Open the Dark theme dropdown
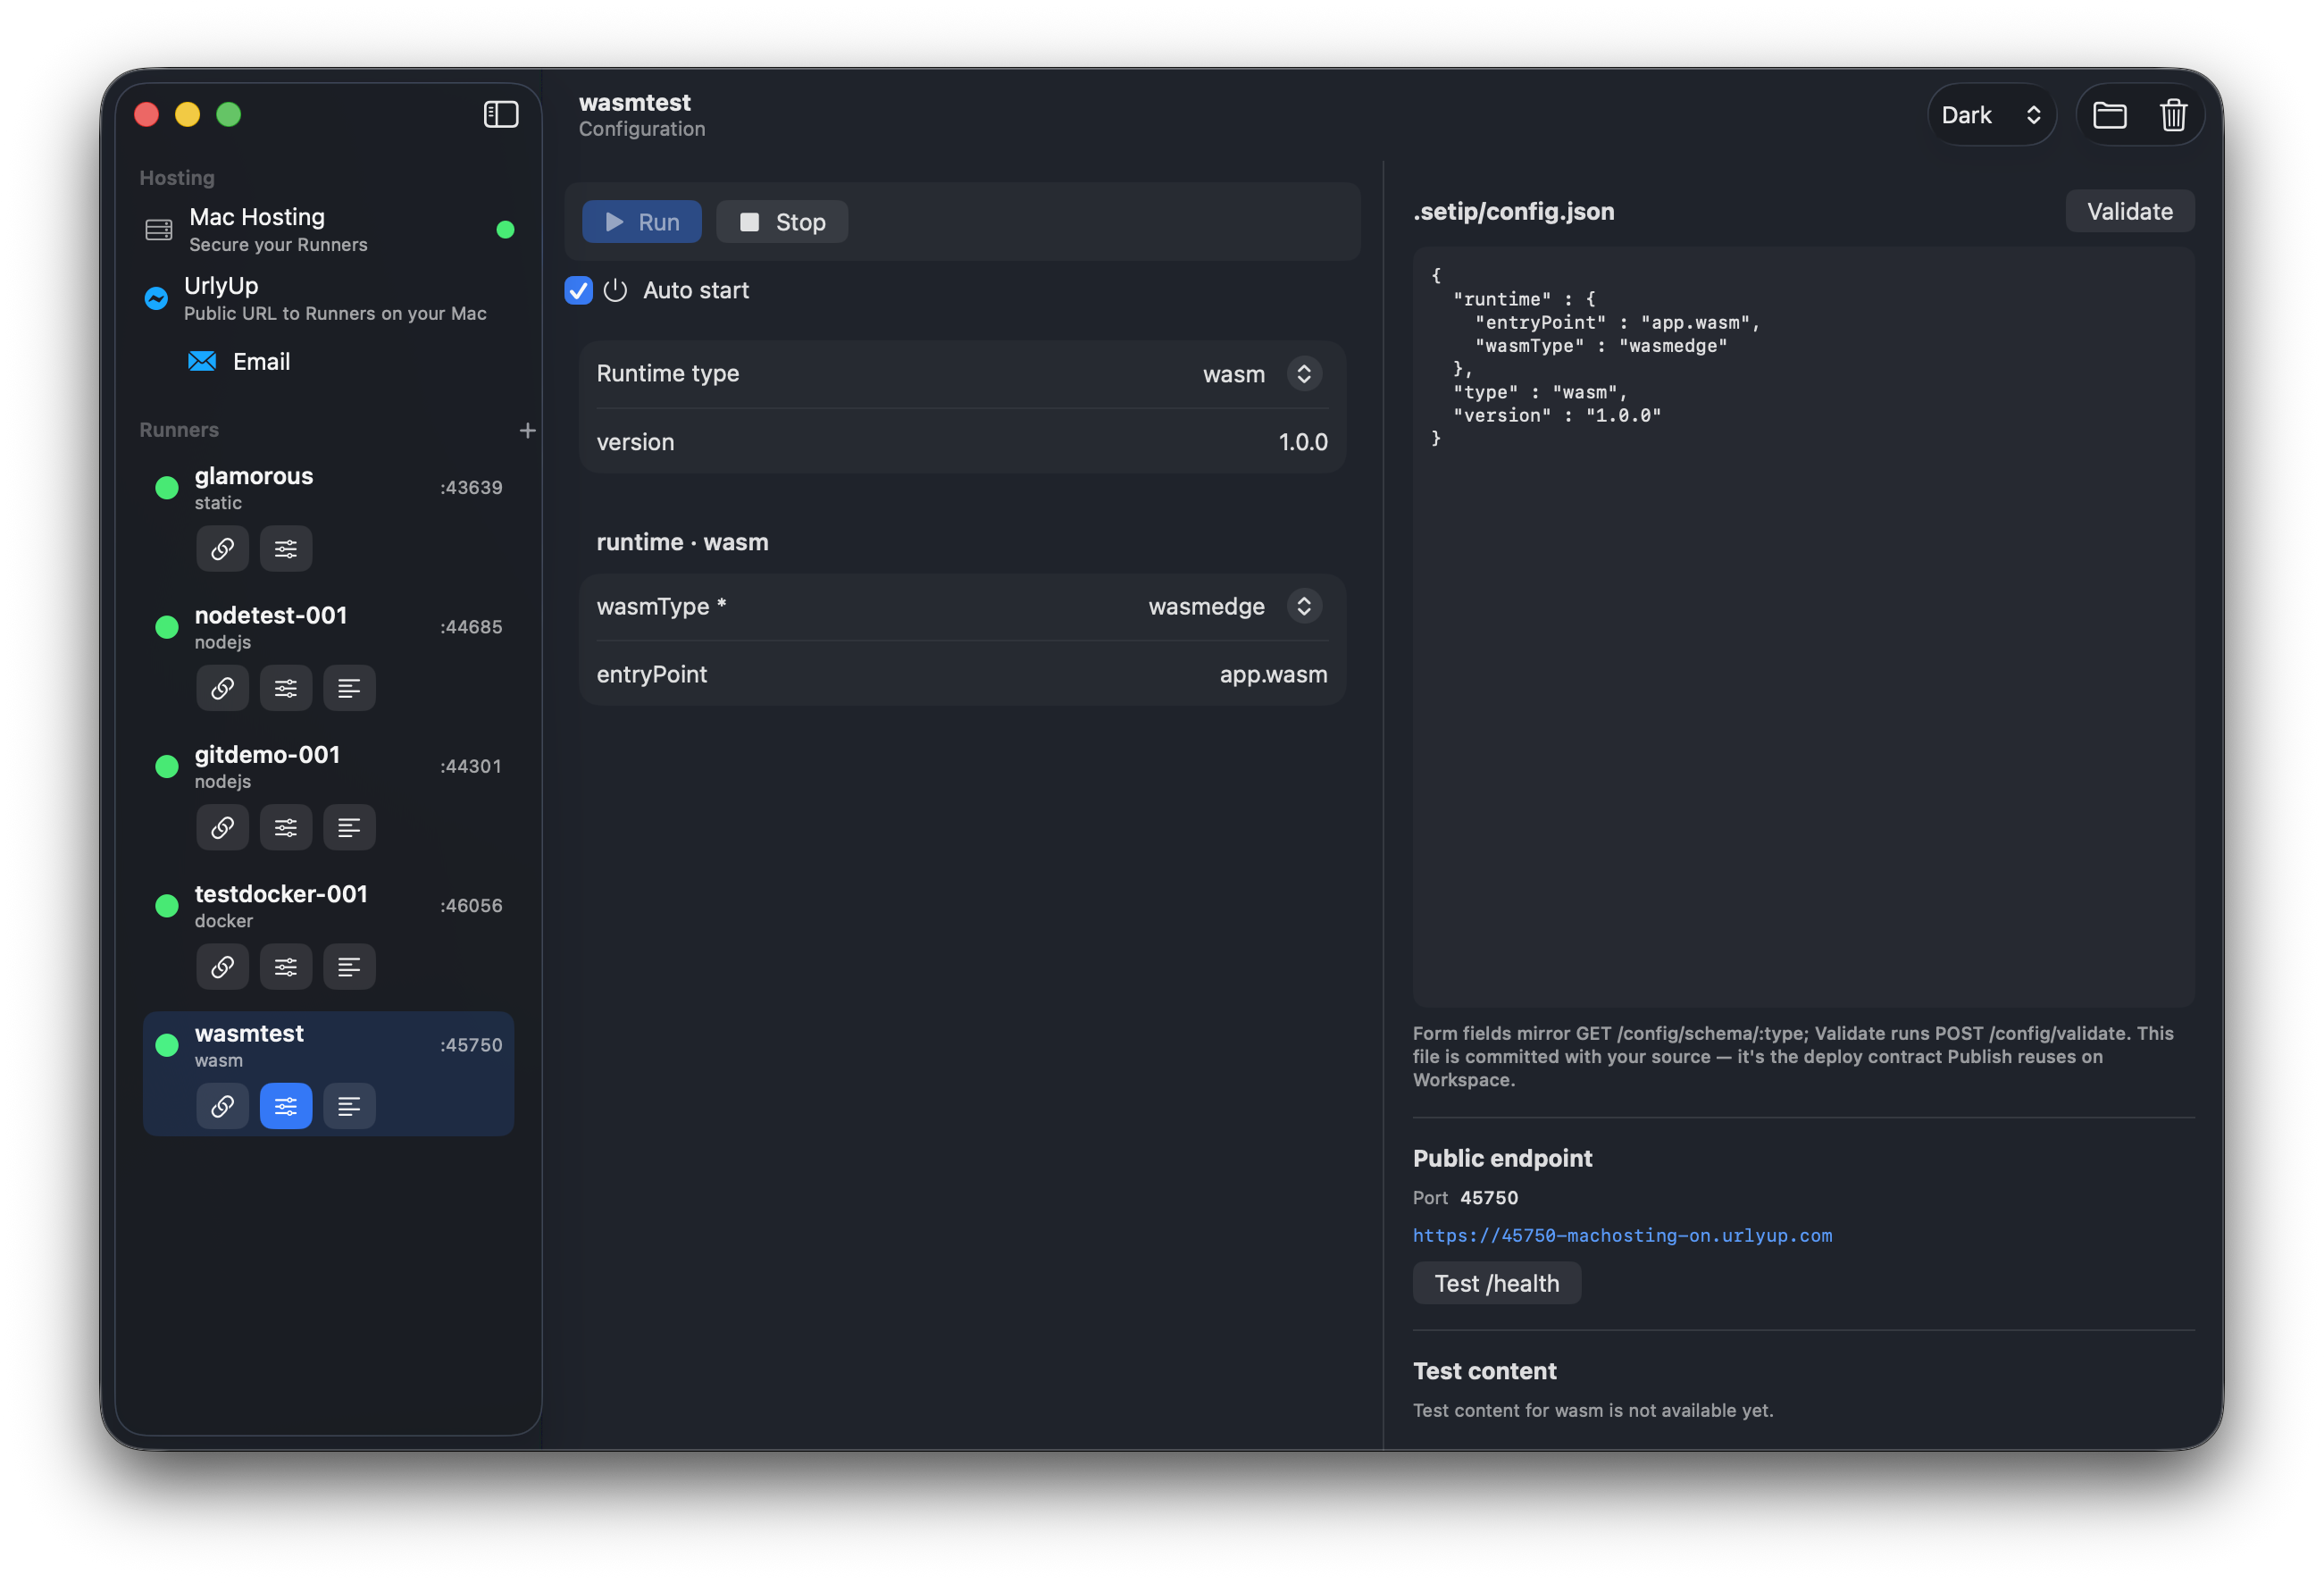 coord(1991,115)
